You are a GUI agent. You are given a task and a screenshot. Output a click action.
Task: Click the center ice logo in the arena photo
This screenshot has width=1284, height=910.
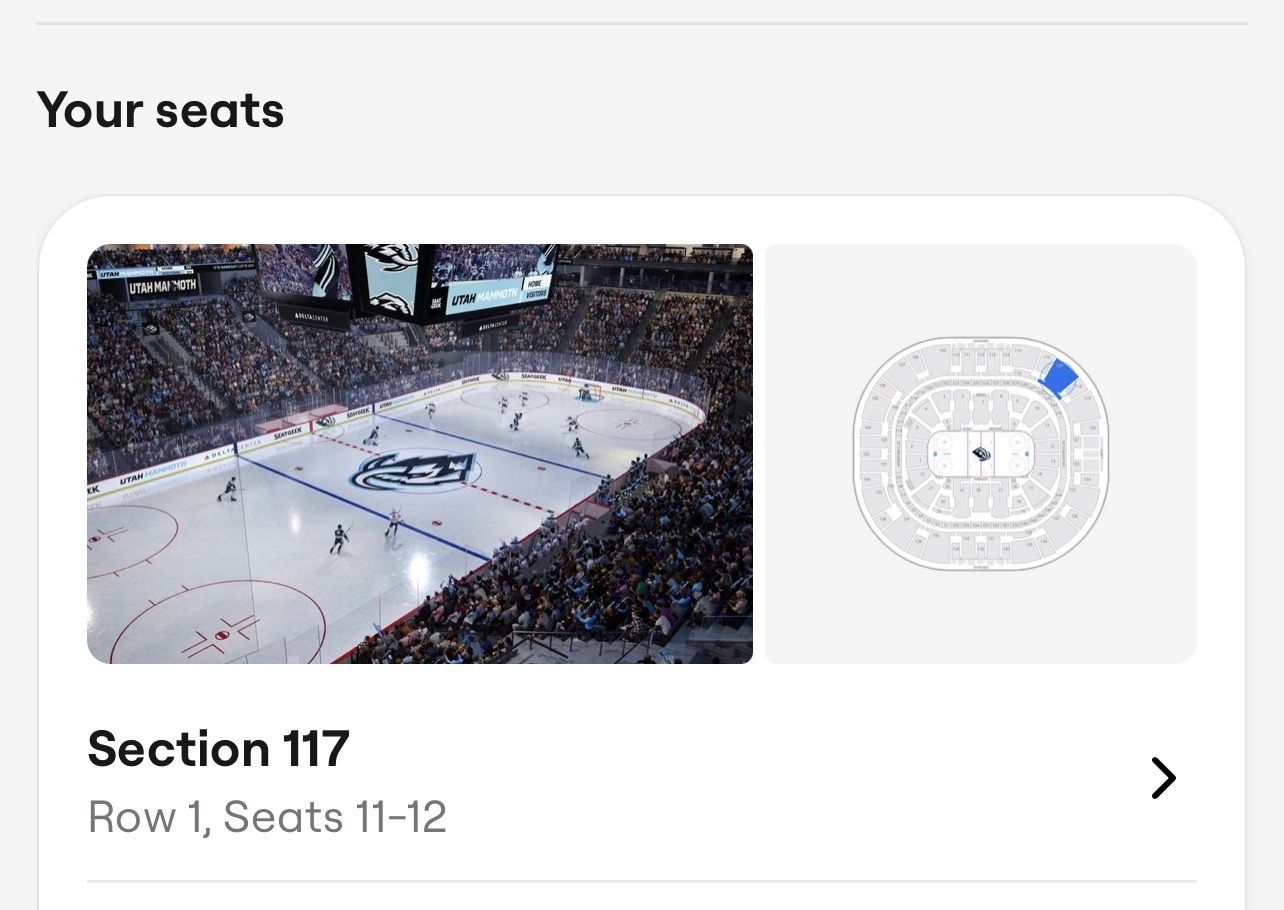coord(414,472)
